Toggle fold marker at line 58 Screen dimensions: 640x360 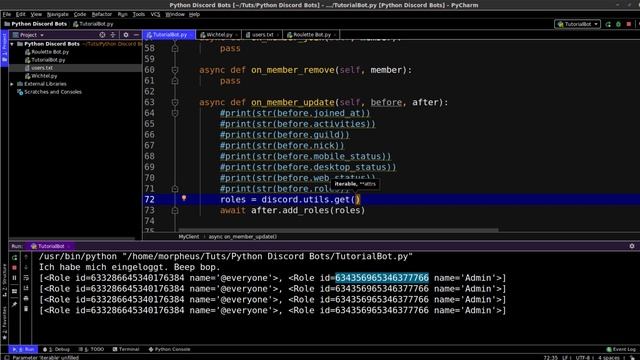(175, 49)
